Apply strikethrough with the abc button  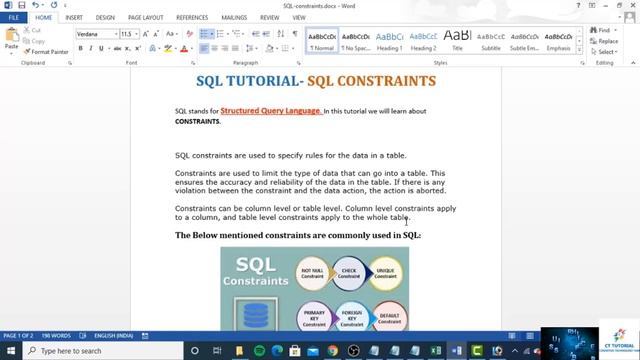click(x=117, y=49)
